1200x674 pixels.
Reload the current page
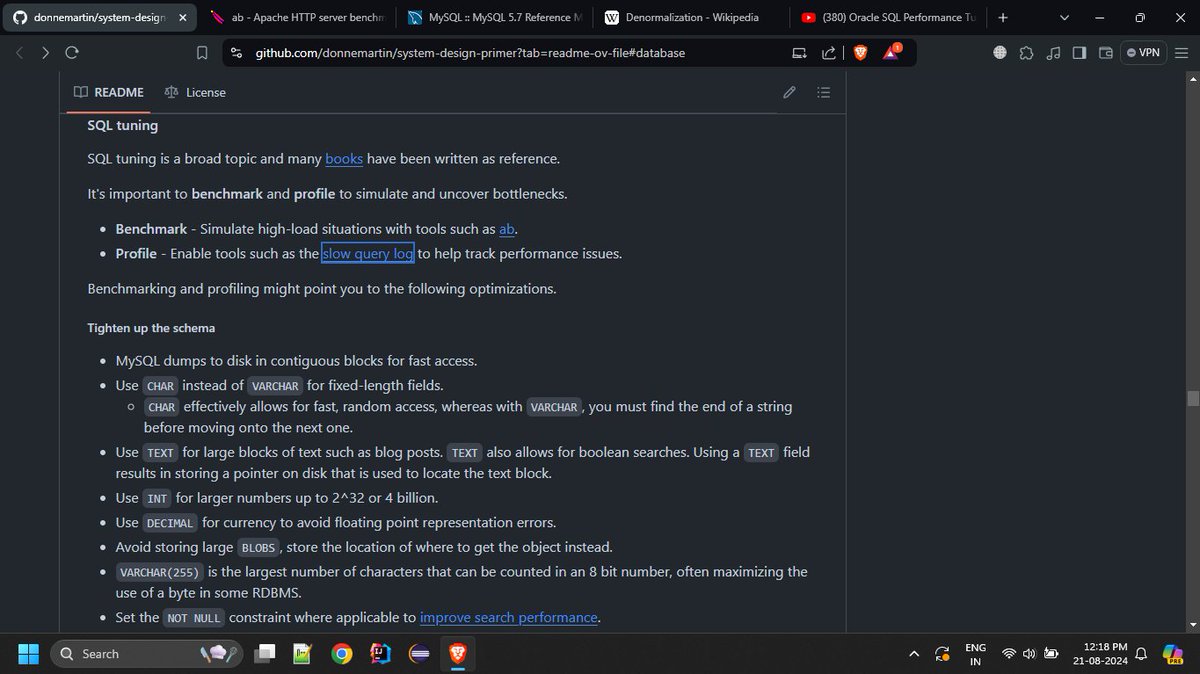coord(72,53)
